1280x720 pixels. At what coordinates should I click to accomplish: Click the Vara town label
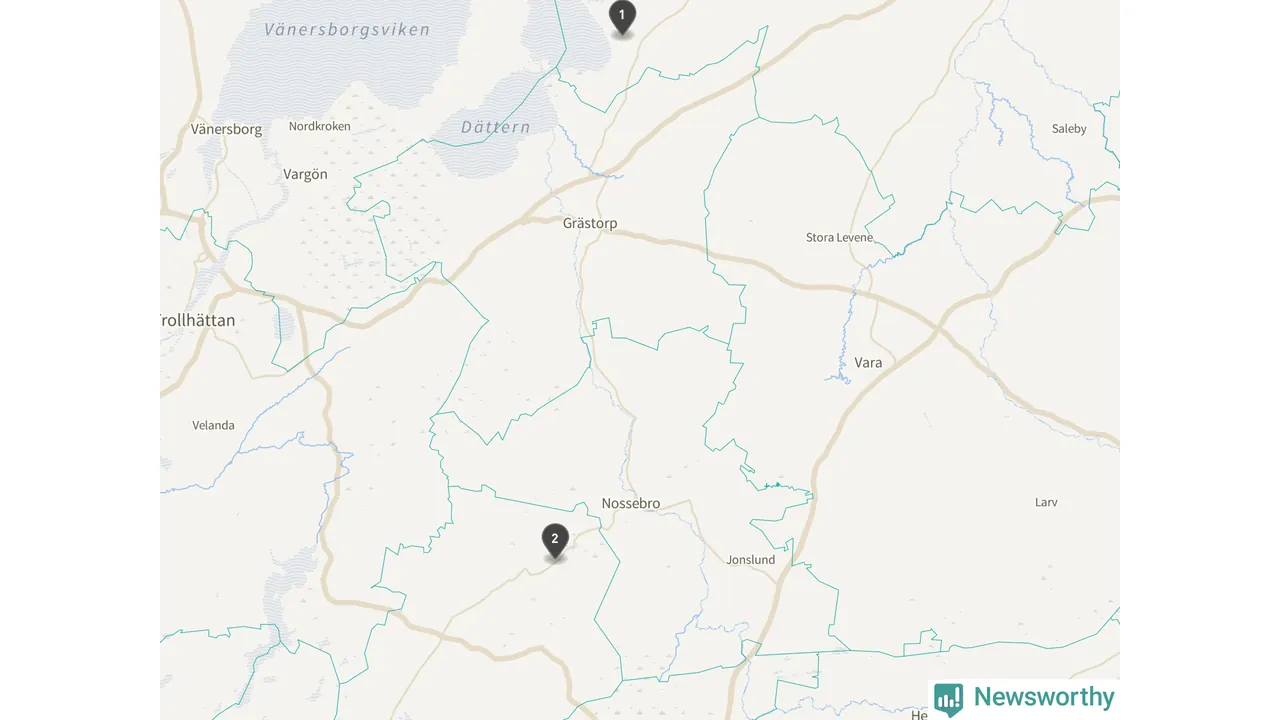coord(869,362)
